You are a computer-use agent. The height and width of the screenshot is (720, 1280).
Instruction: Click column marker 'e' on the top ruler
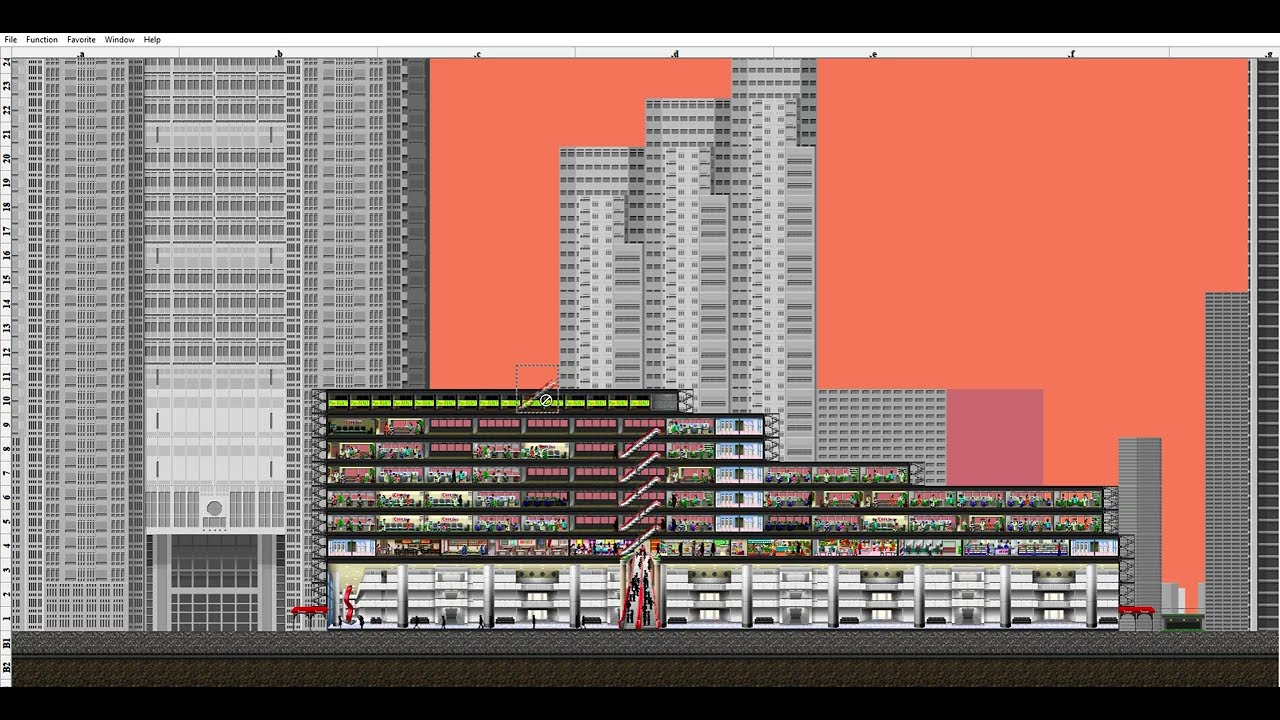click(x=874, y=54)
